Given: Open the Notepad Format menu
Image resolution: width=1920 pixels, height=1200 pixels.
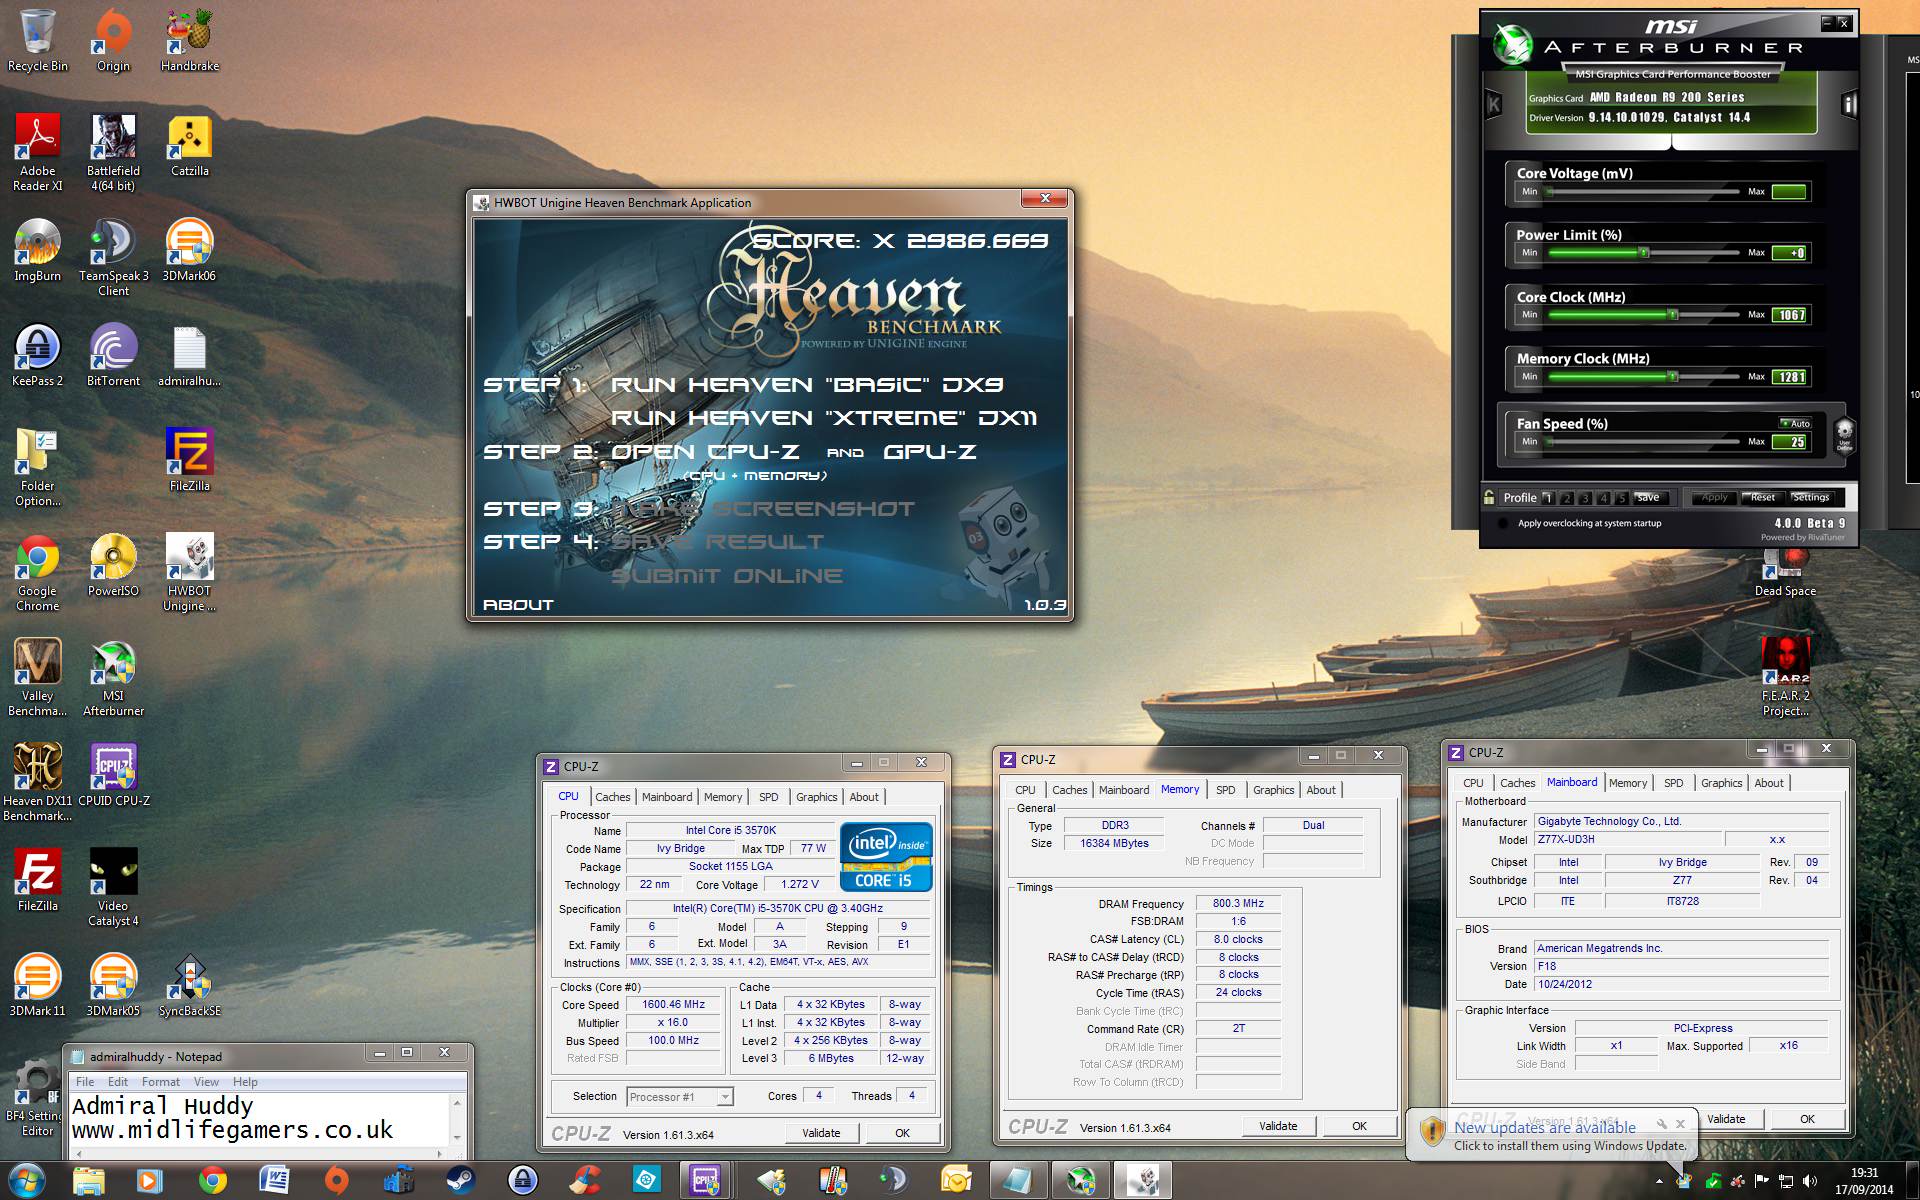Looking at the screenshot, I should (x=160, y=1082).
